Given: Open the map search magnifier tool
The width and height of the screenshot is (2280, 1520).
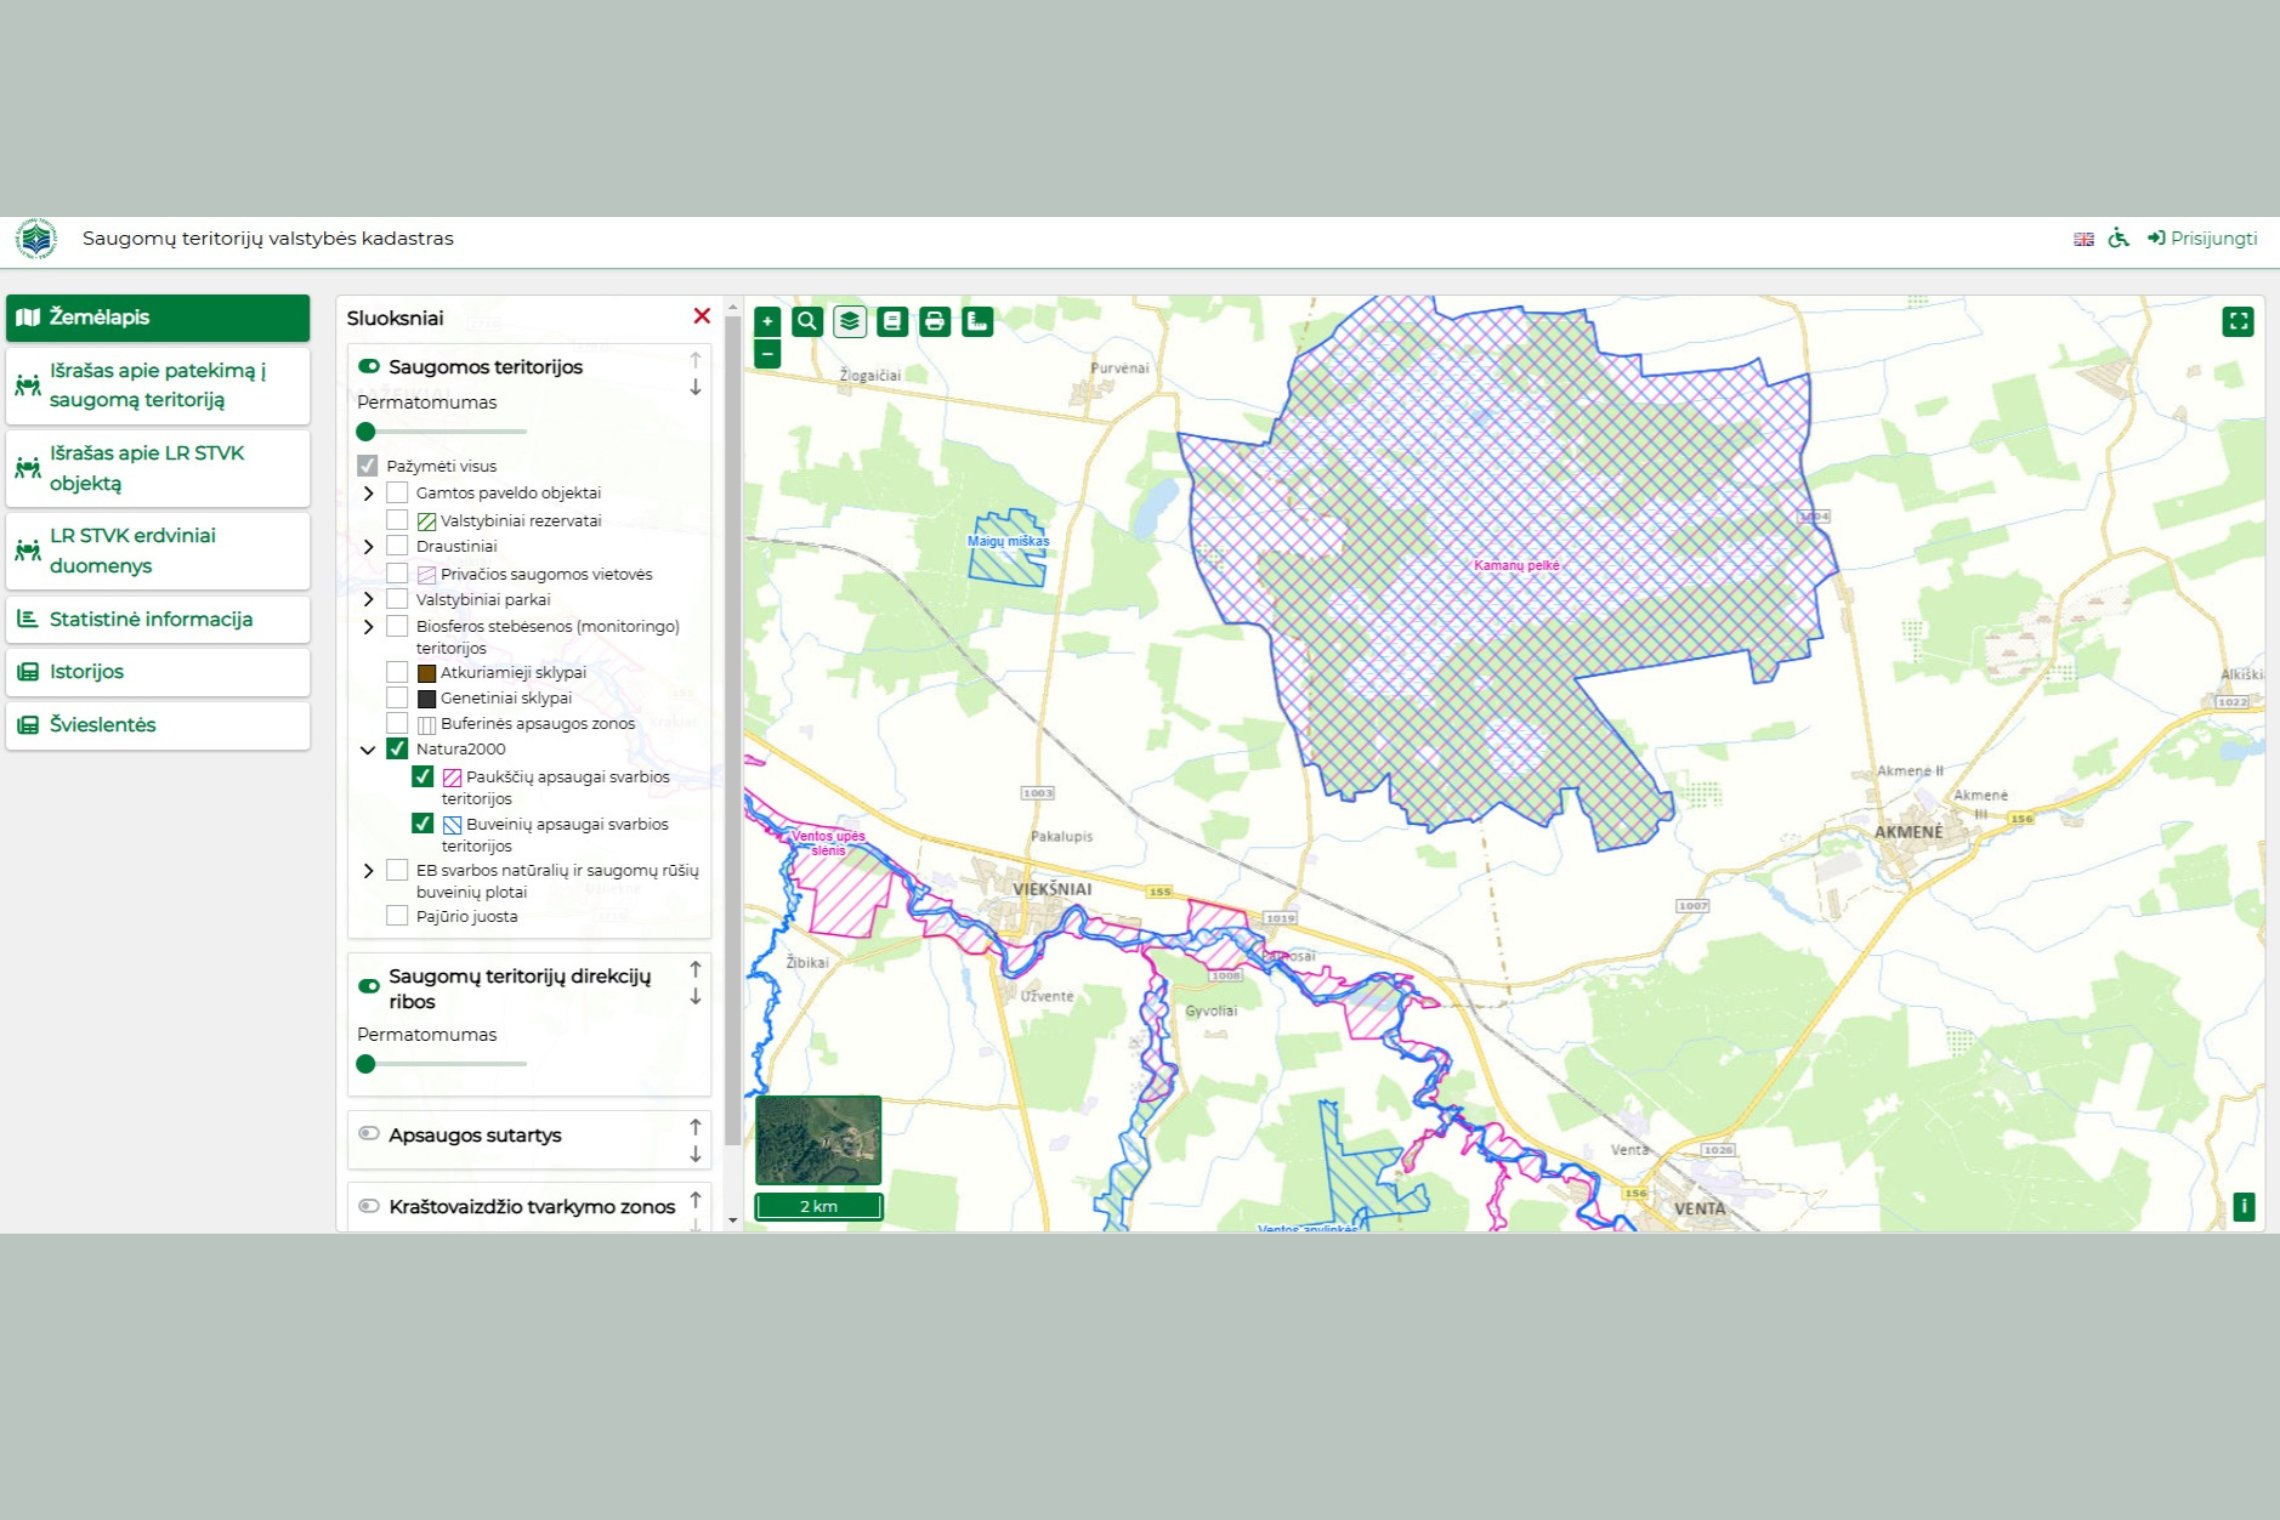Looking at the screenshot, I should point(807,321).
